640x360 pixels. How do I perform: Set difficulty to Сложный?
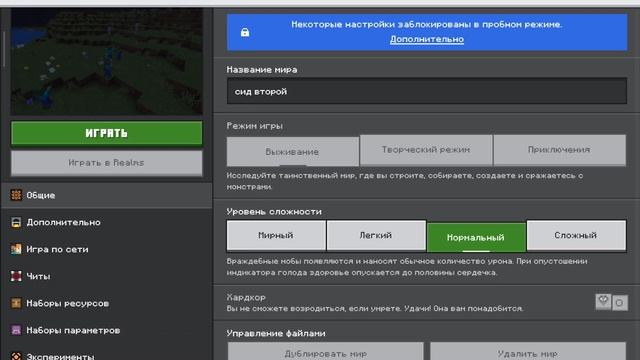tap(576, 235)
